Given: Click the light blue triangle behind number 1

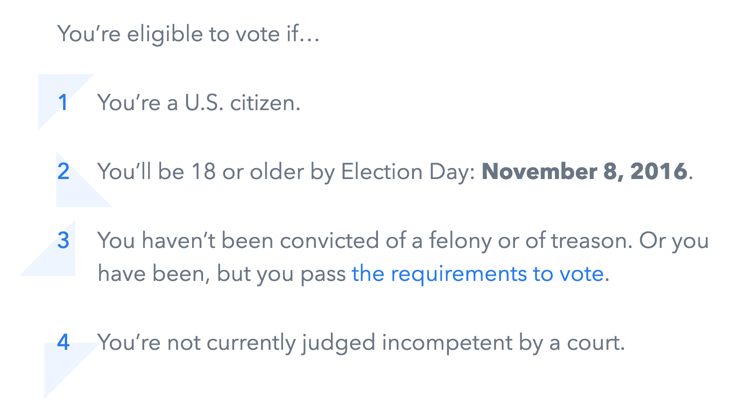Looking at the screenshot, I should [x=50, y=115].
